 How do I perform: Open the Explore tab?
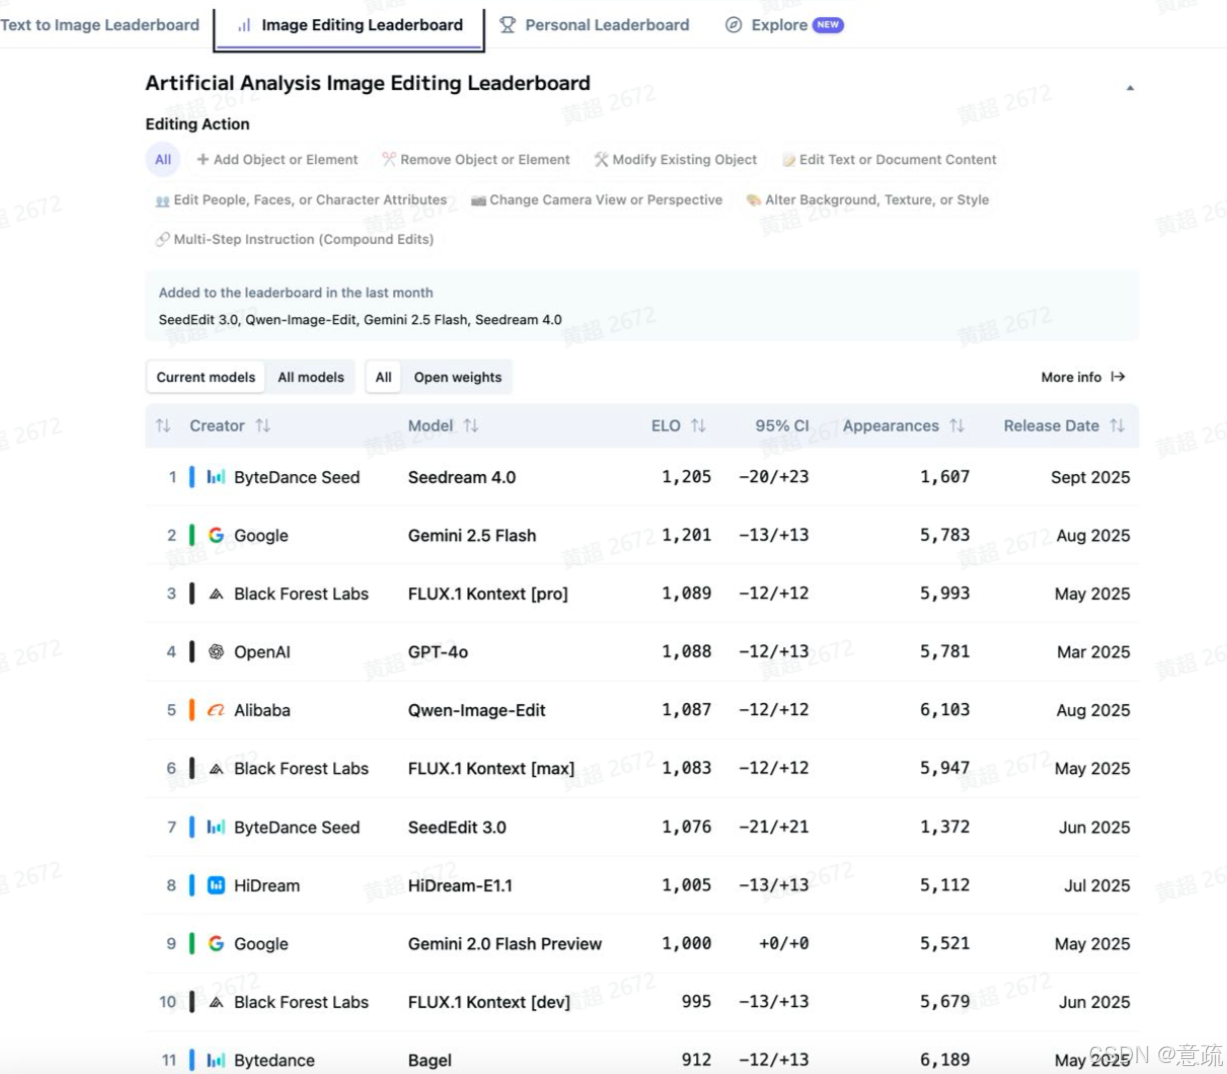[x=784, y=25]
